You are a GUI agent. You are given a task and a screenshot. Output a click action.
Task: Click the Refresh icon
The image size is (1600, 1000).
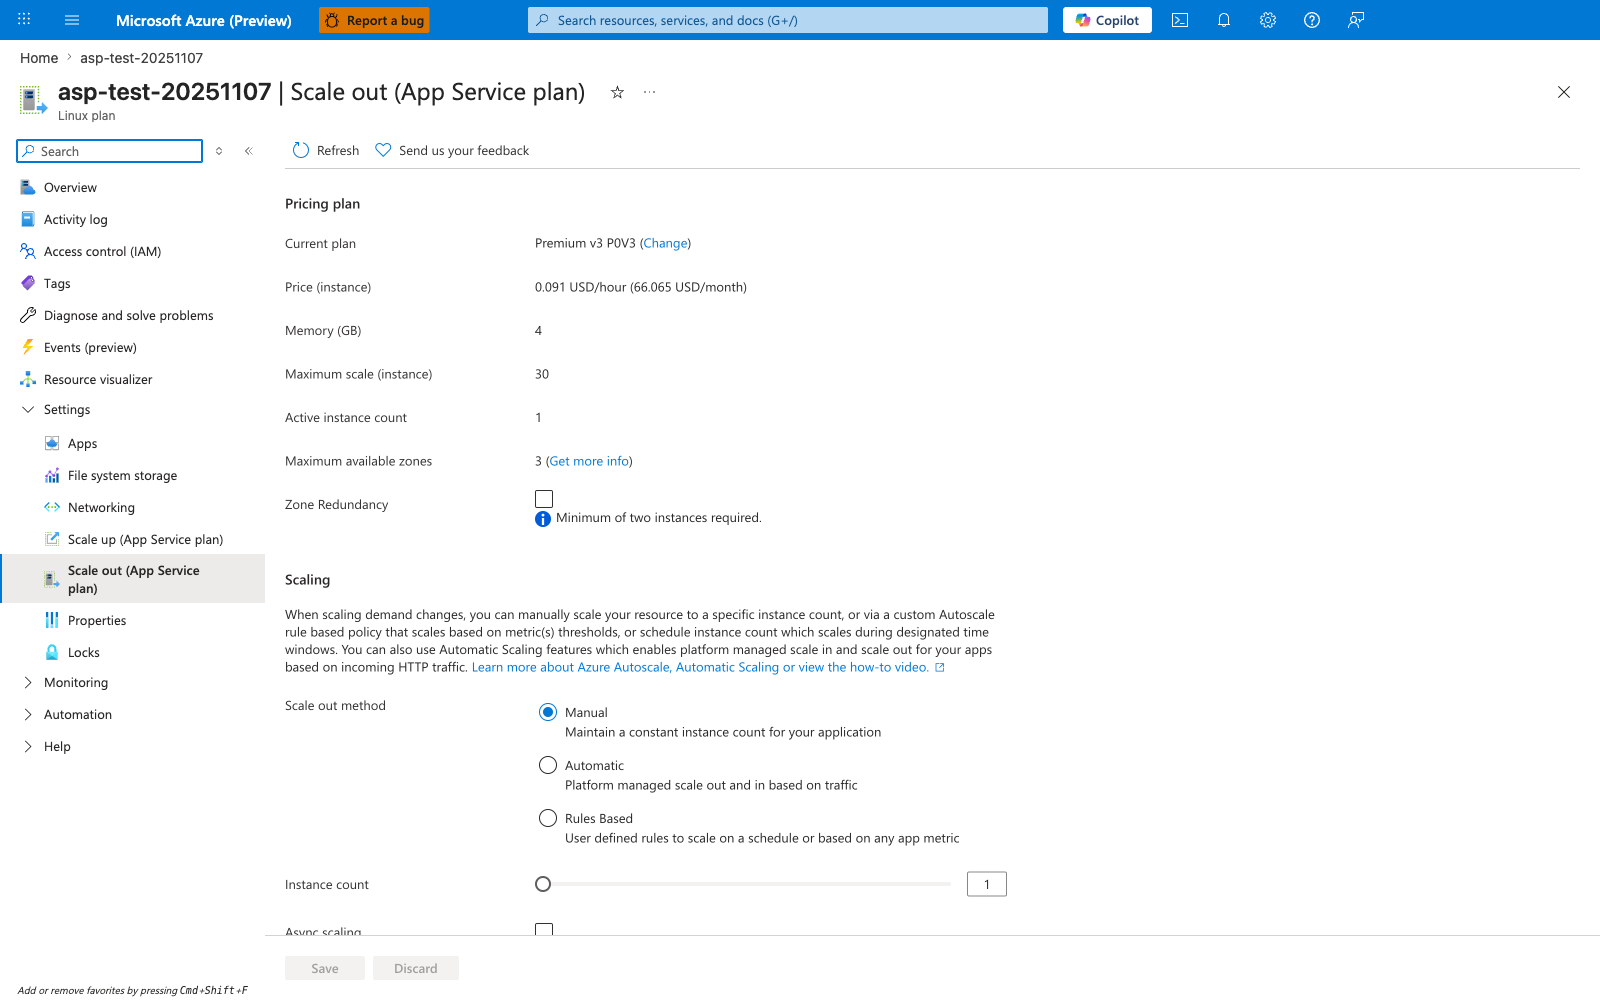[x=301, y=150]
